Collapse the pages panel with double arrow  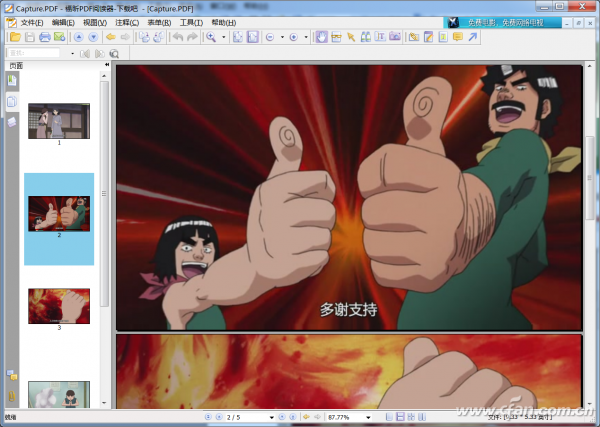pos(107,65)
